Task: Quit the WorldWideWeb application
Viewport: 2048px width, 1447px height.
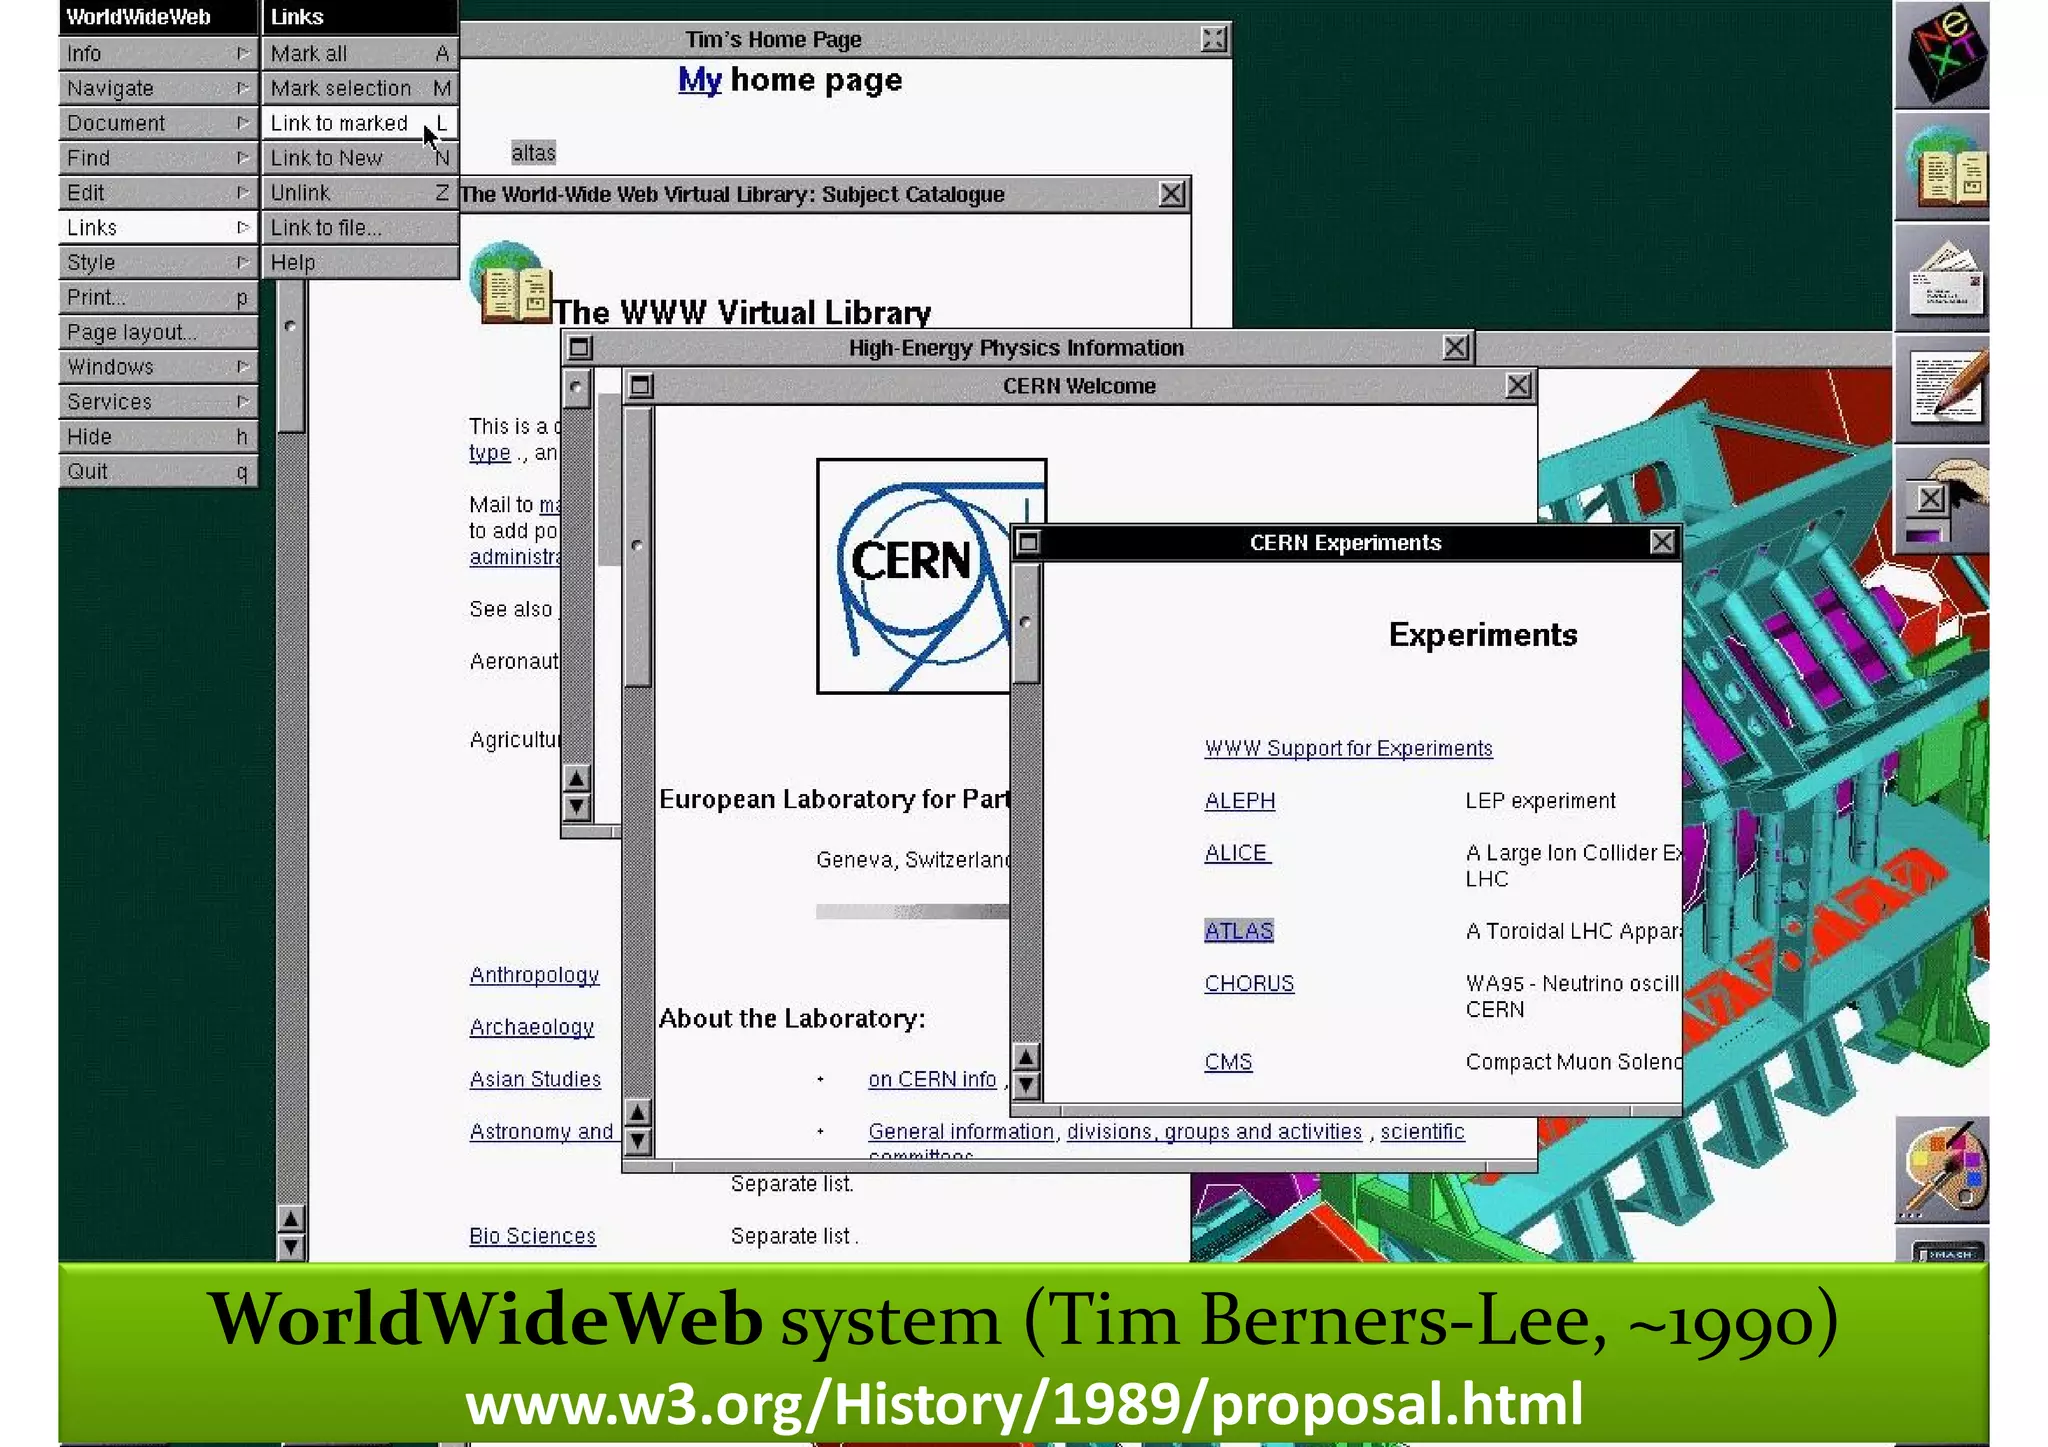Action: click(158, 472)
